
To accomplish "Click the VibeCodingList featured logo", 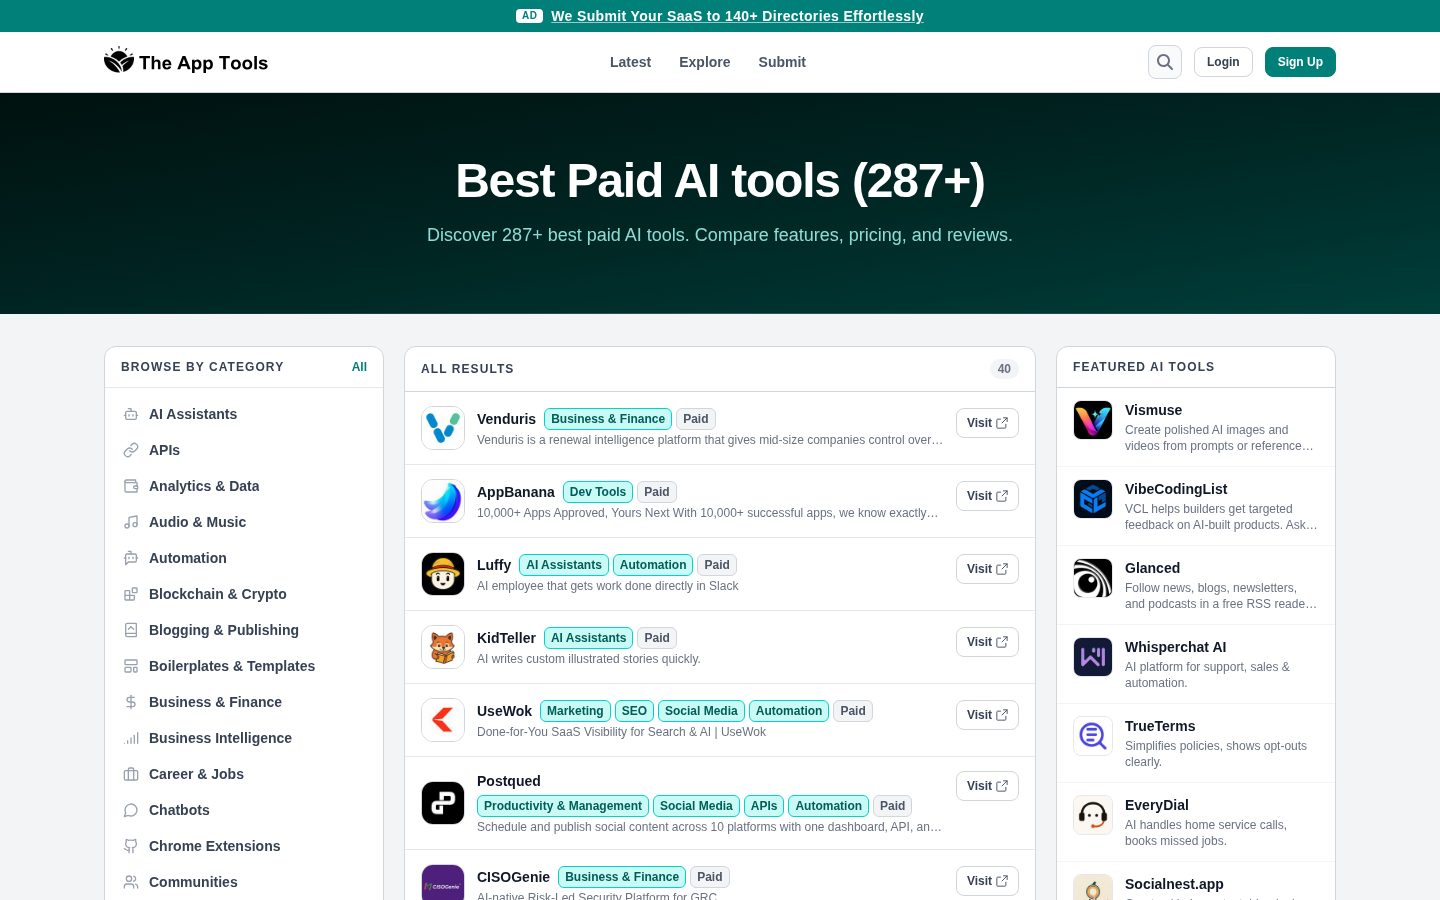I will coord(1093,499).
